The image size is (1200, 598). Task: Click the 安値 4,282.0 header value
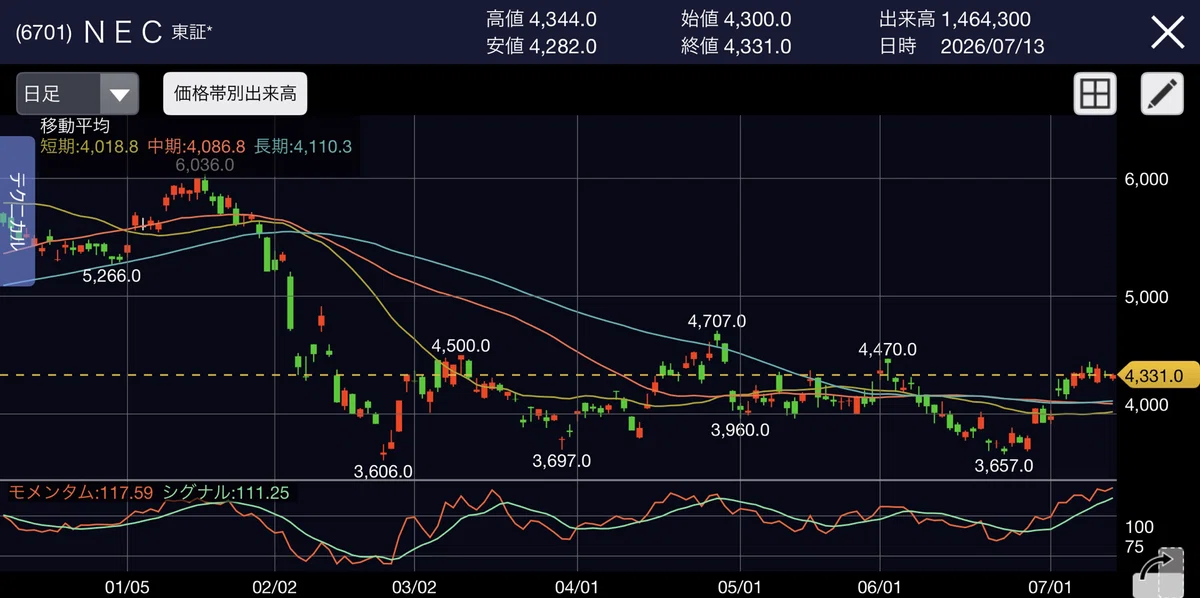click(x=541, y=46)
